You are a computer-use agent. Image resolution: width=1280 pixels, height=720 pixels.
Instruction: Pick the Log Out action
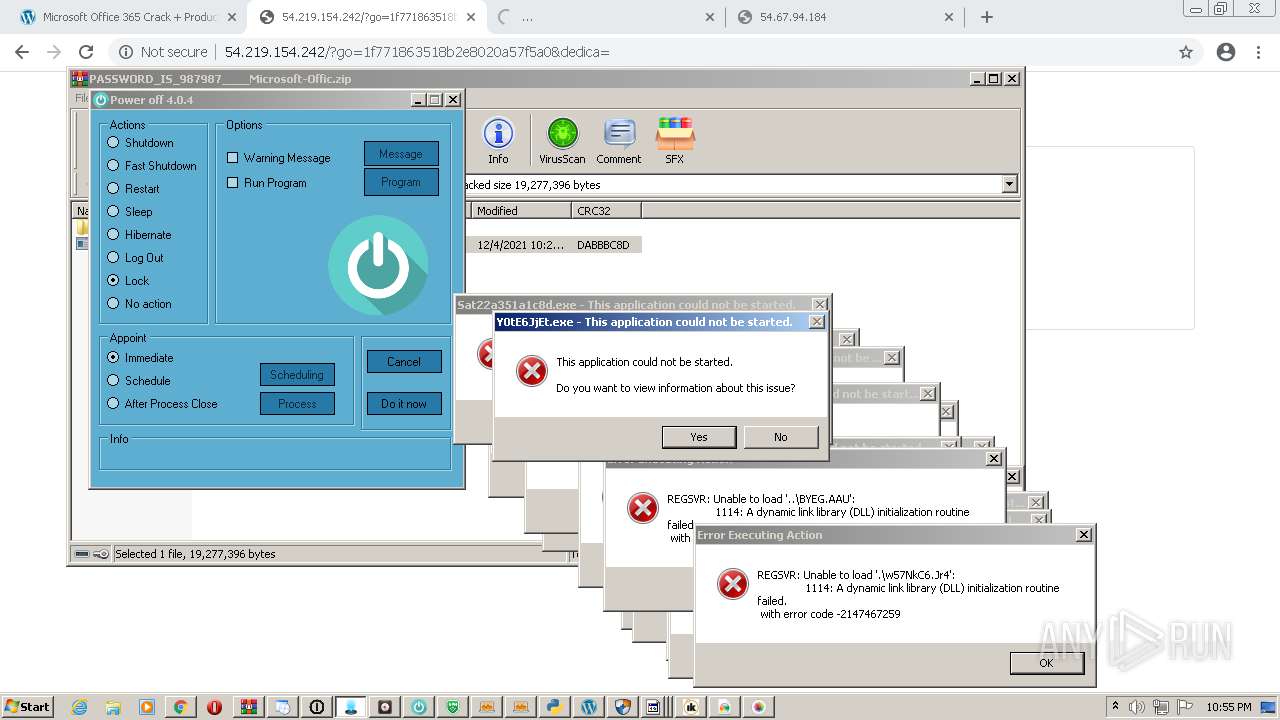tap(135, 258)
